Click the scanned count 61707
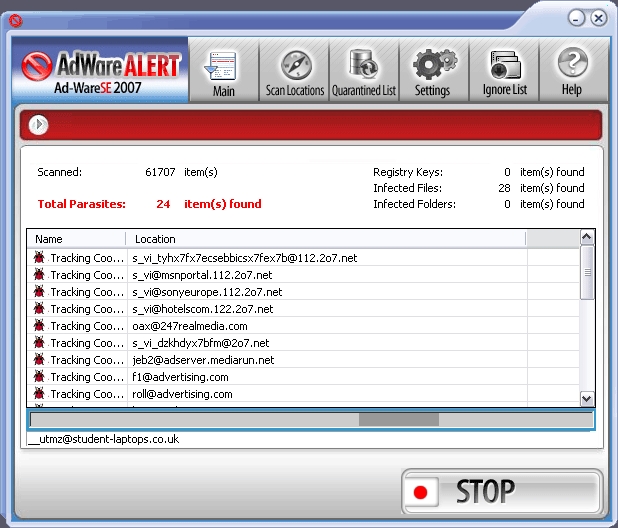Viewport: 618px width, 528px height. pyautogui.click(x=160, y=172)
